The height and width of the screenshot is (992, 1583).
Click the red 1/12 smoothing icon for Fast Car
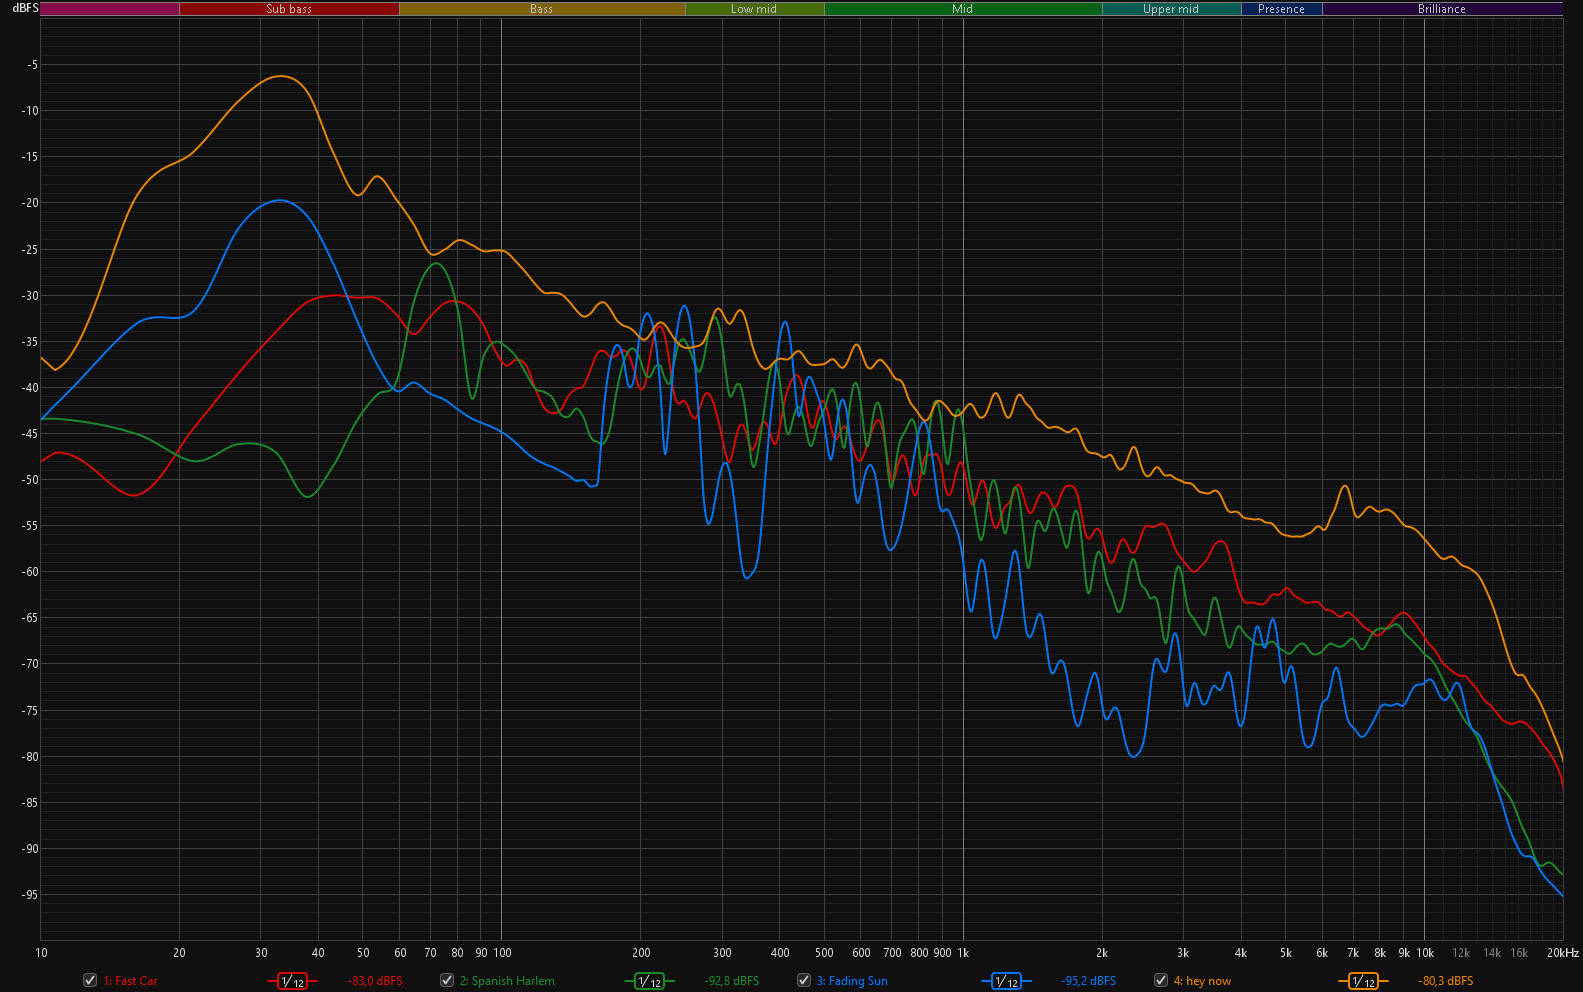[x=292, y=981]
